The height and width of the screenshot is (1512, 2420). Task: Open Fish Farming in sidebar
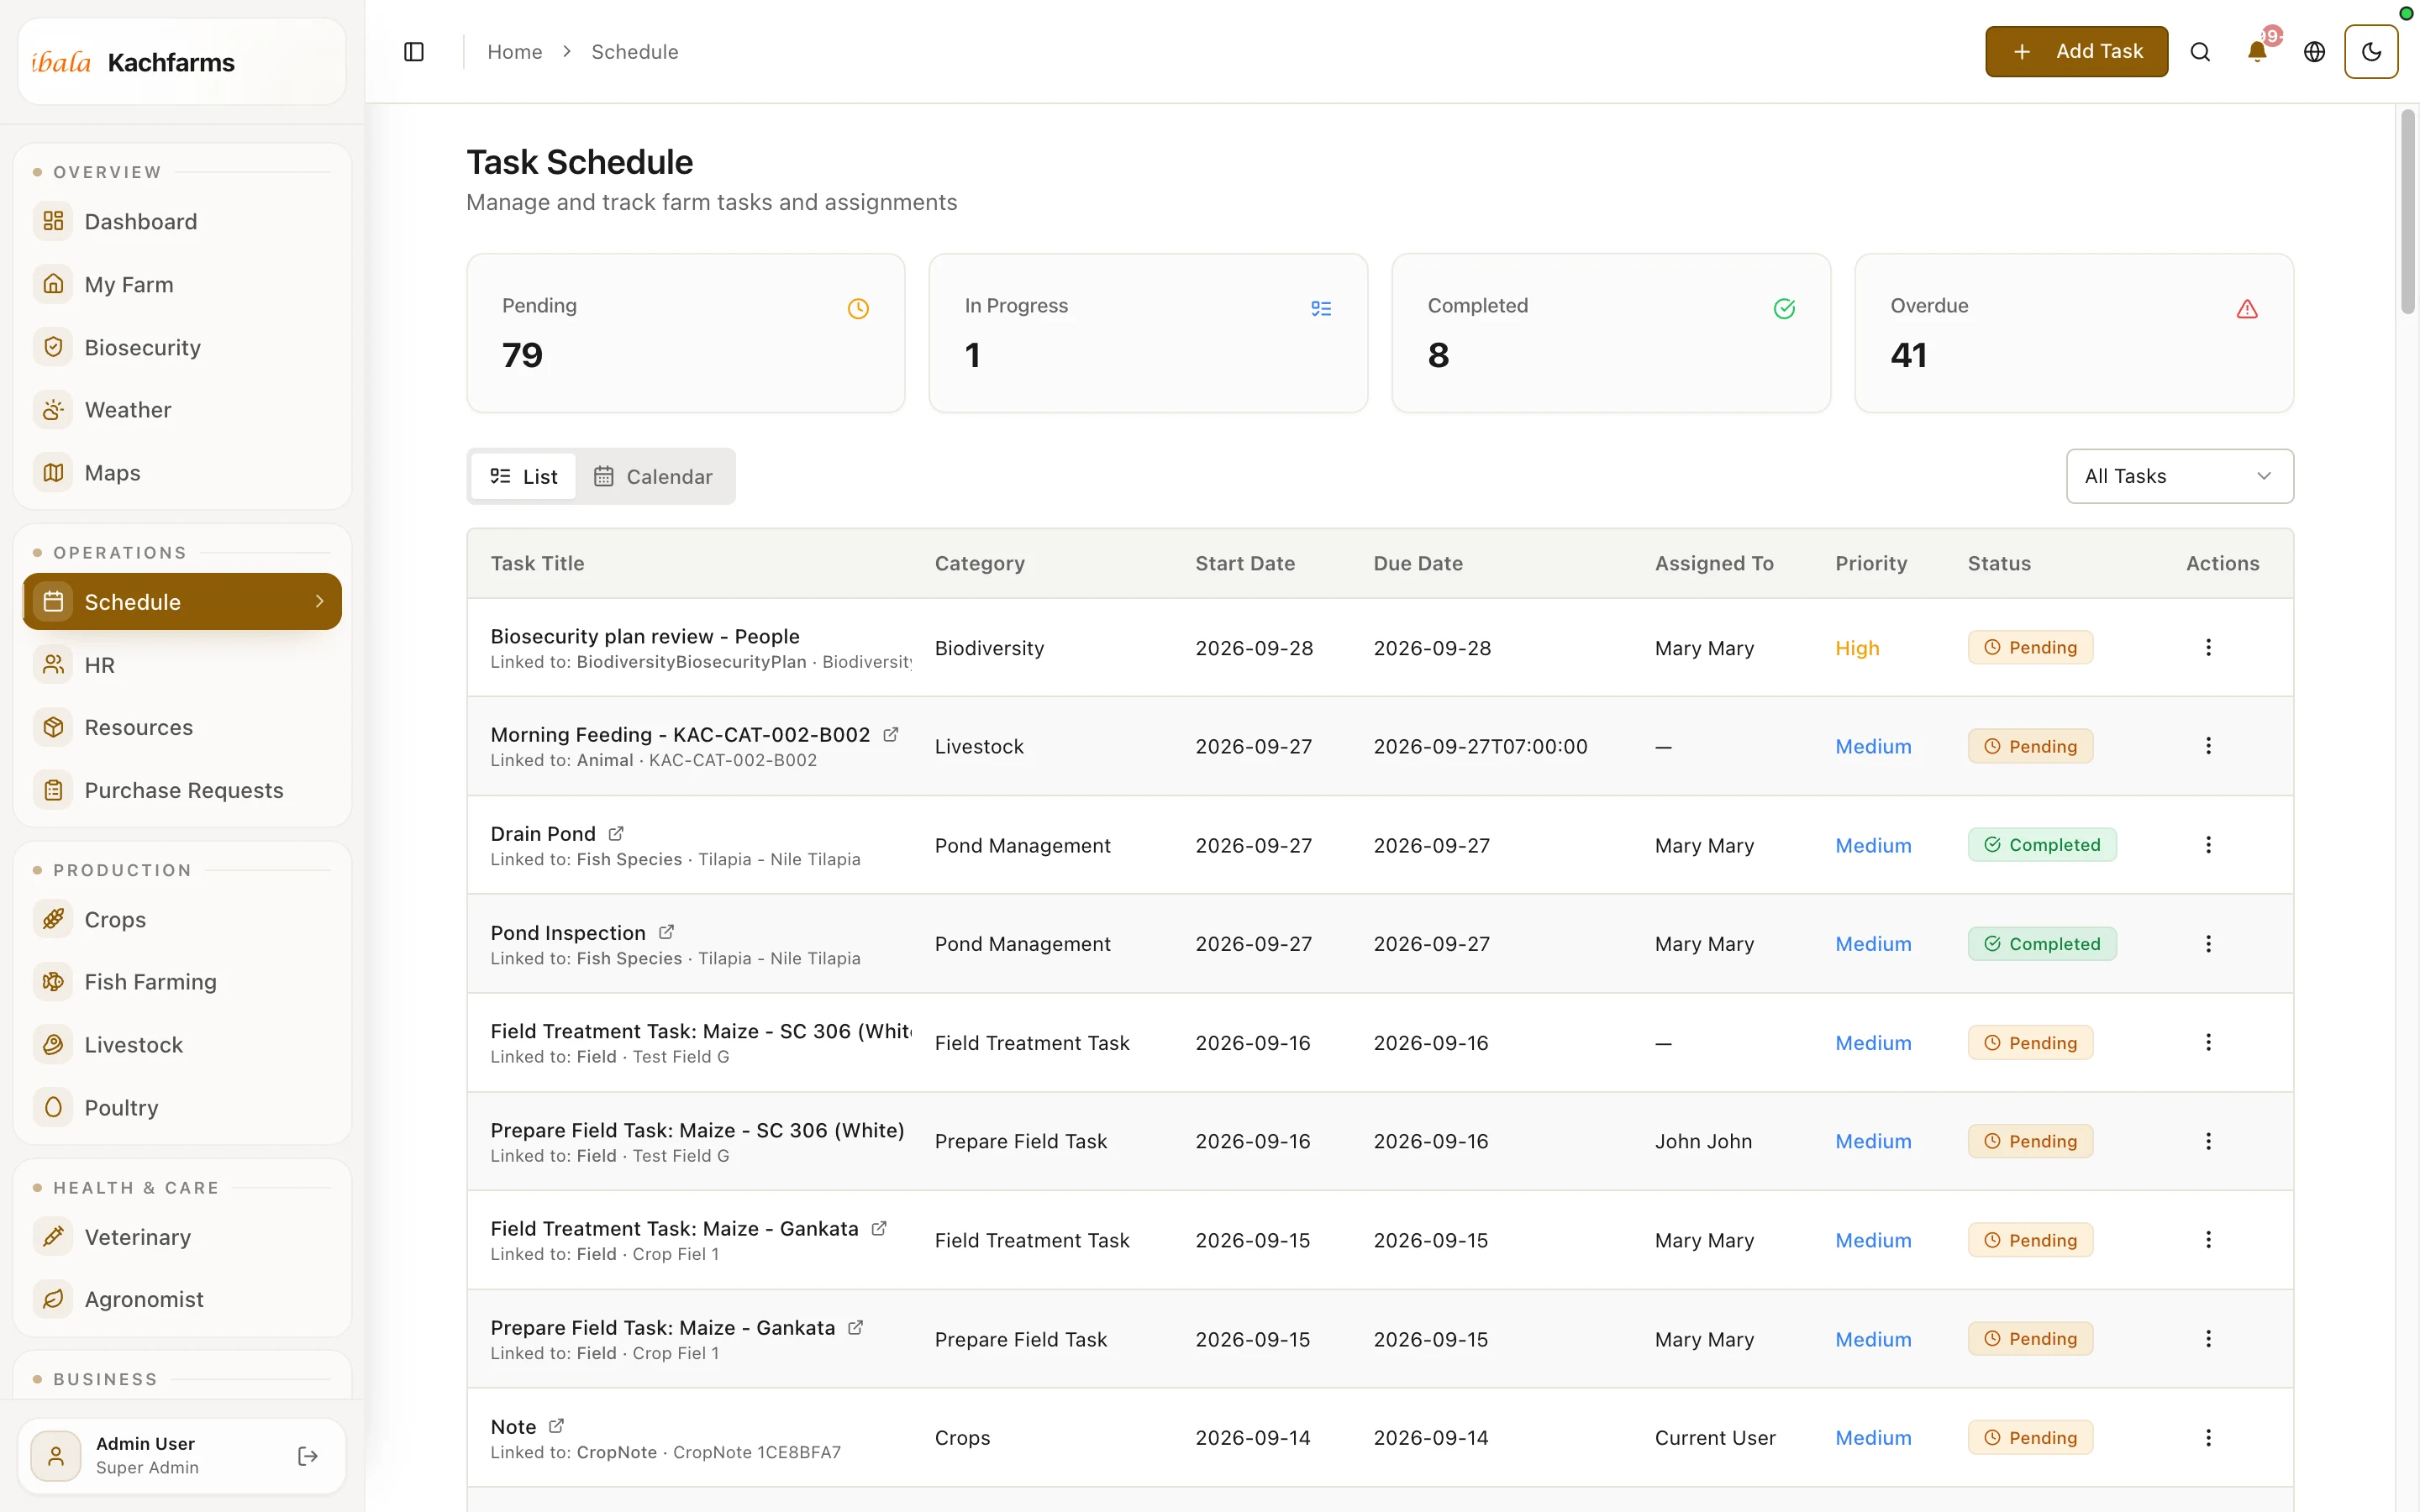pos(182,982)
